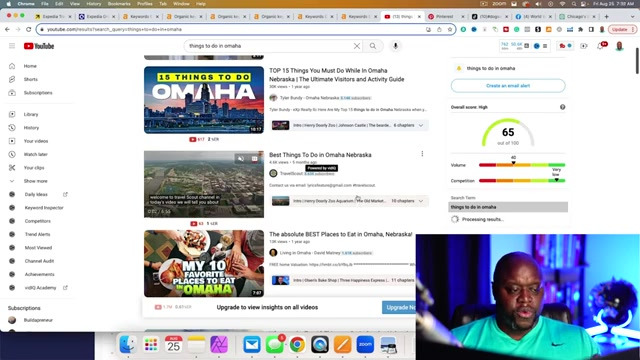Open vidIQ Channel Audit

[38, 261]
